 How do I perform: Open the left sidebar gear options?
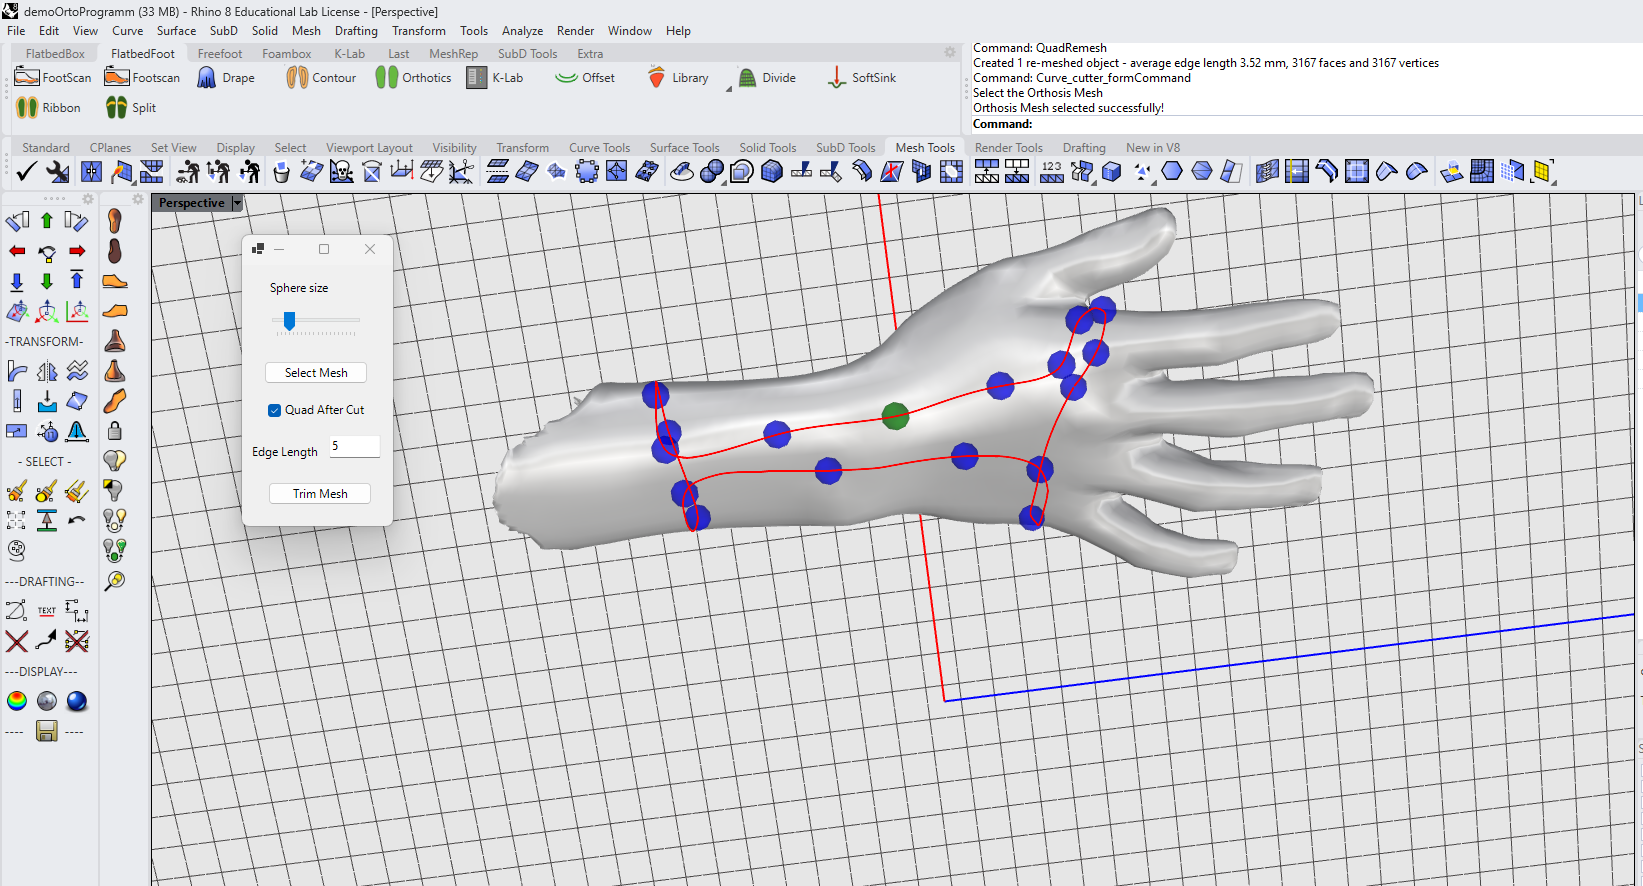tap(88, 199)
